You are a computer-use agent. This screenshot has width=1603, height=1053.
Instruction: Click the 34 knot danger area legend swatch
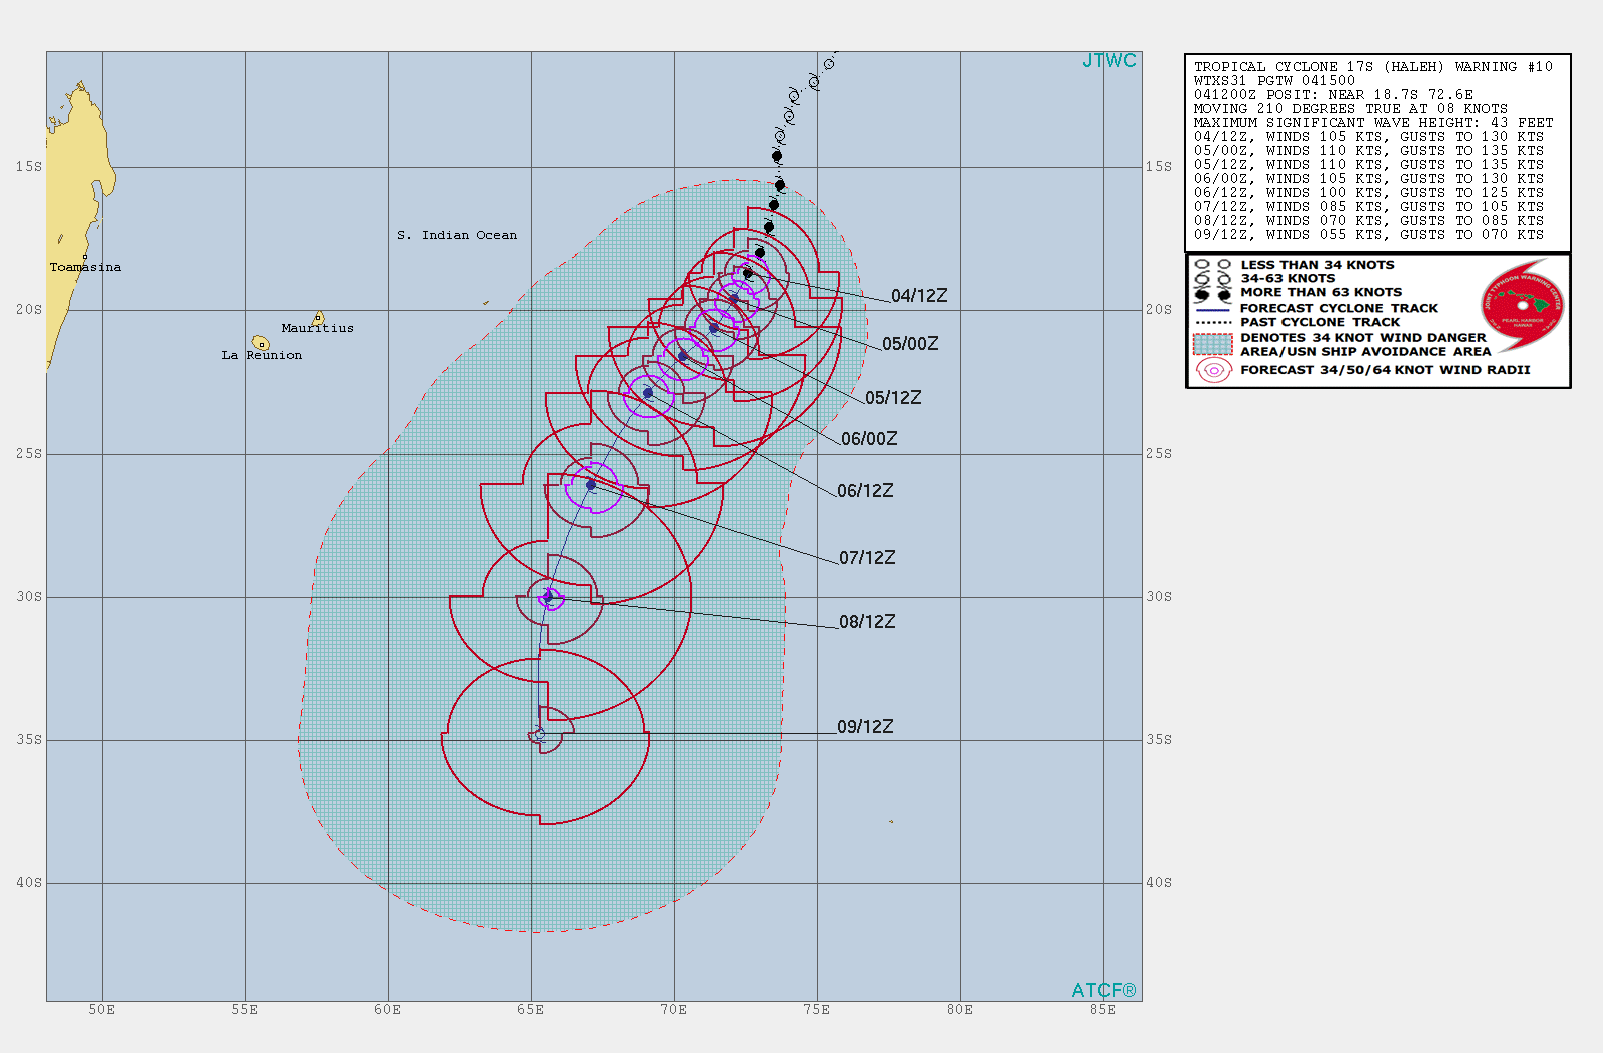click(x=1213, y=344)
